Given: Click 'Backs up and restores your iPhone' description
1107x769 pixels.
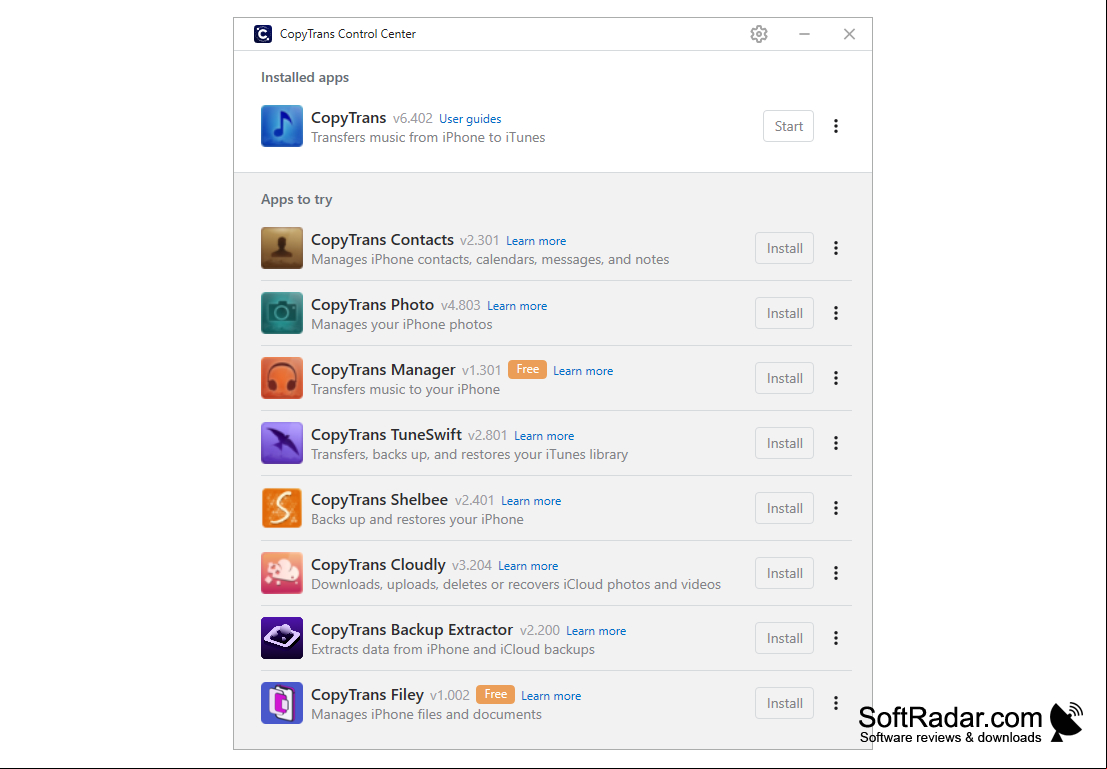Looking at the screenshot, I should (417, 520).
